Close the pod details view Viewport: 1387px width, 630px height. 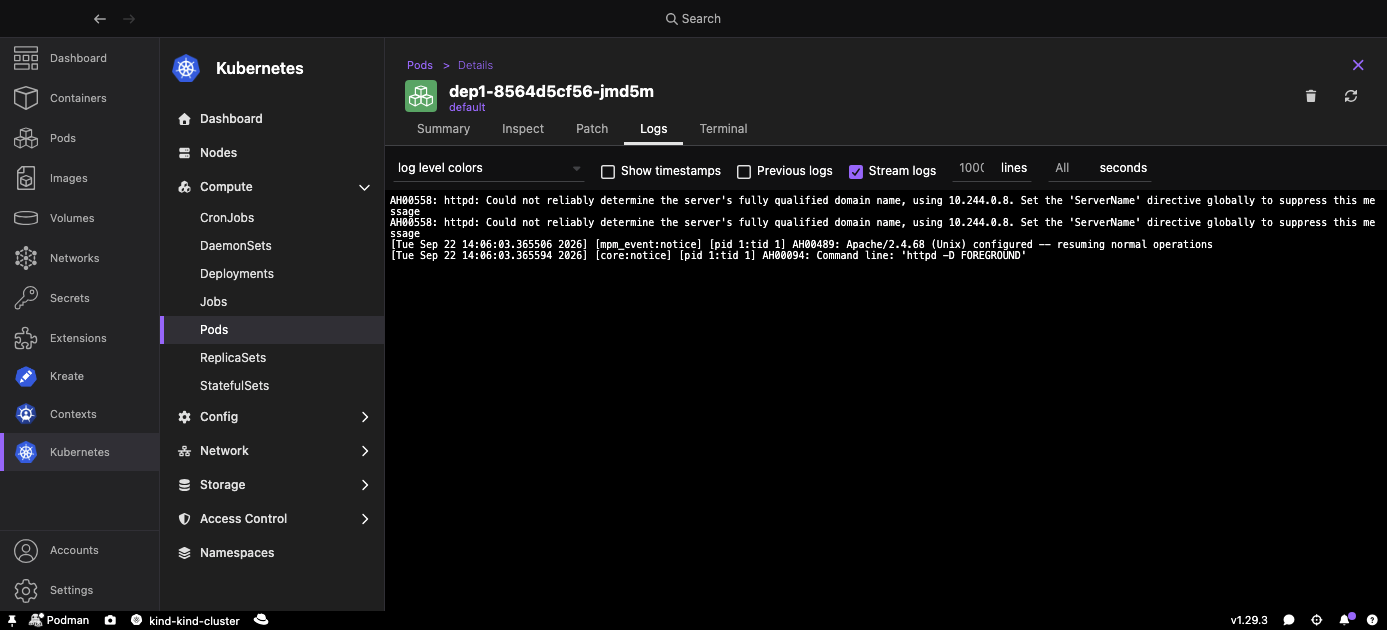point(1358,65)
